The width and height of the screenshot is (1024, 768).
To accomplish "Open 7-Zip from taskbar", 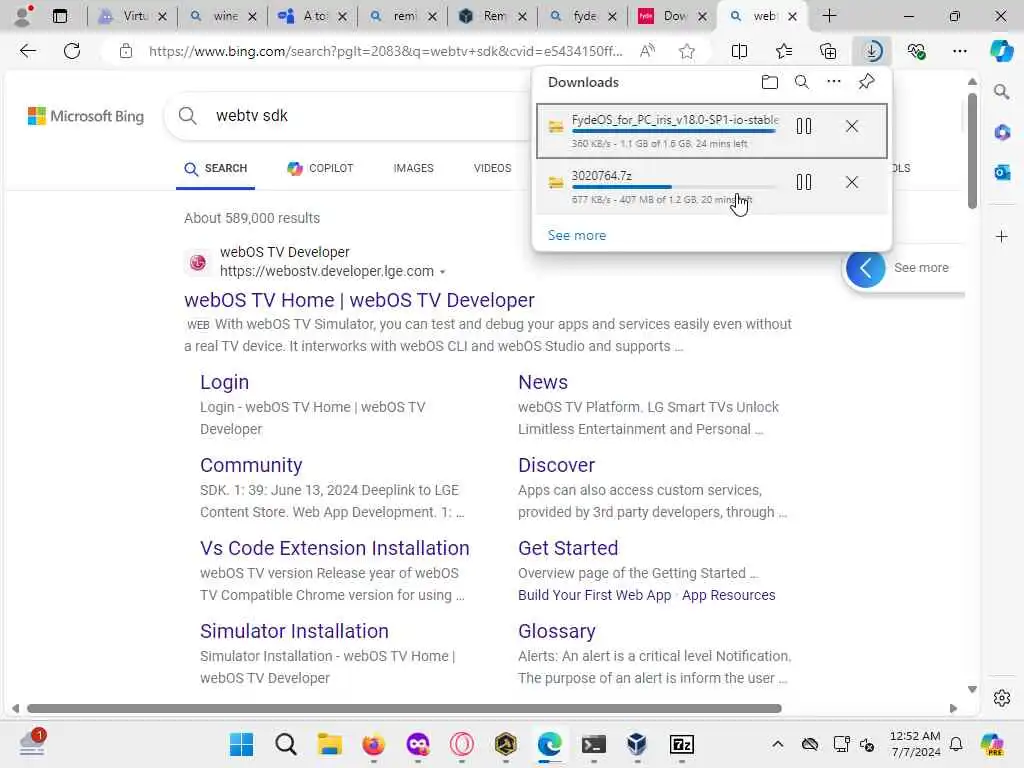I will point(682,744).
